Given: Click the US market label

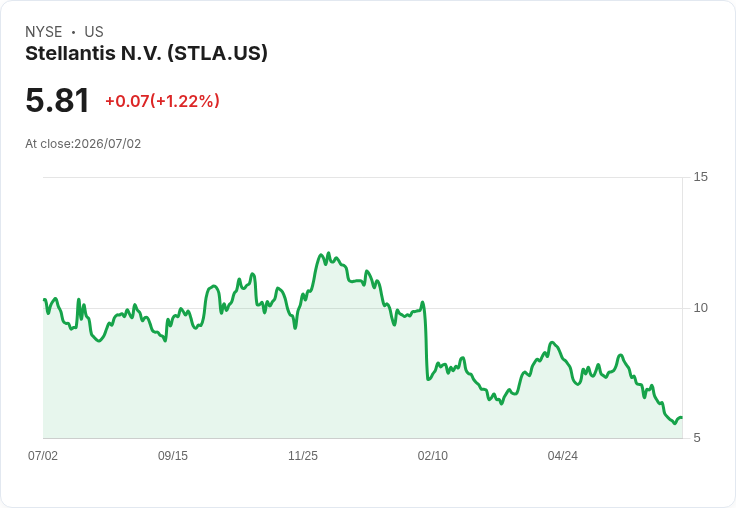Looking at the screenshot, I should (94, 32).
